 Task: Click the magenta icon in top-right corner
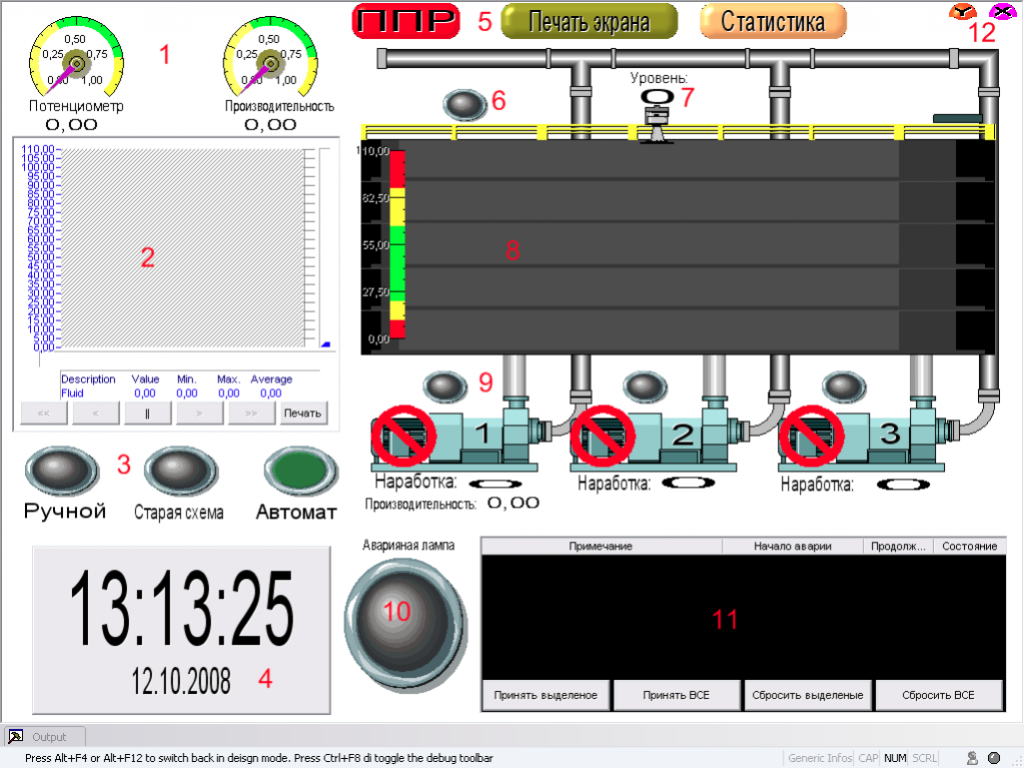pyautogui.click(x=1001, y=12)
